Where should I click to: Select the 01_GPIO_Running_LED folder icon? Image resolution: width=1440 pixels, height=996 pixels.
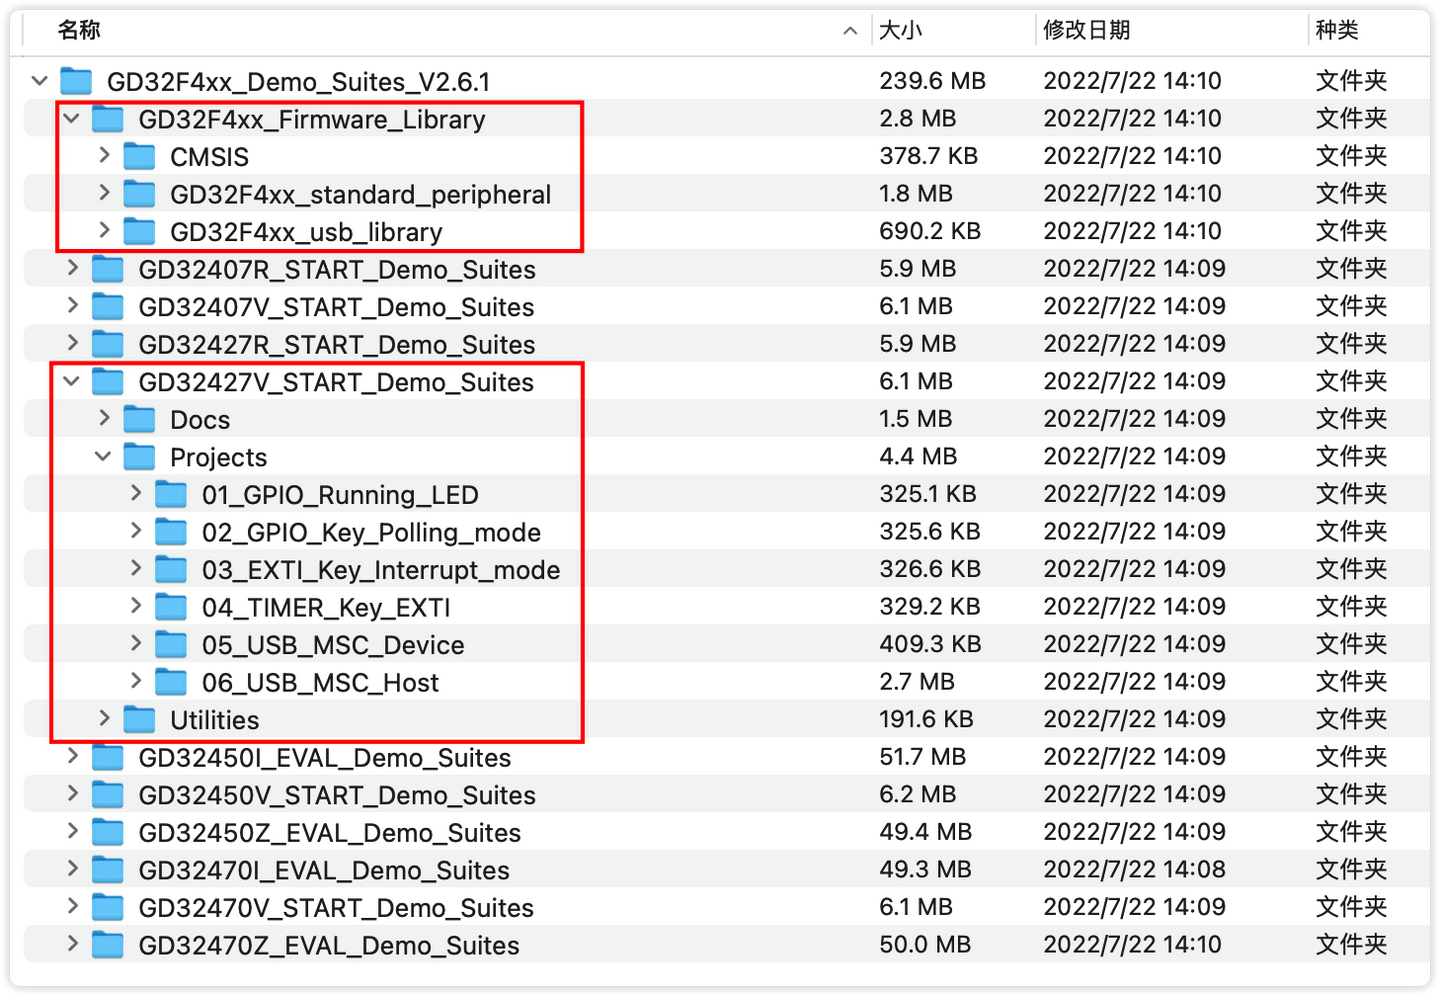[171, 493]
